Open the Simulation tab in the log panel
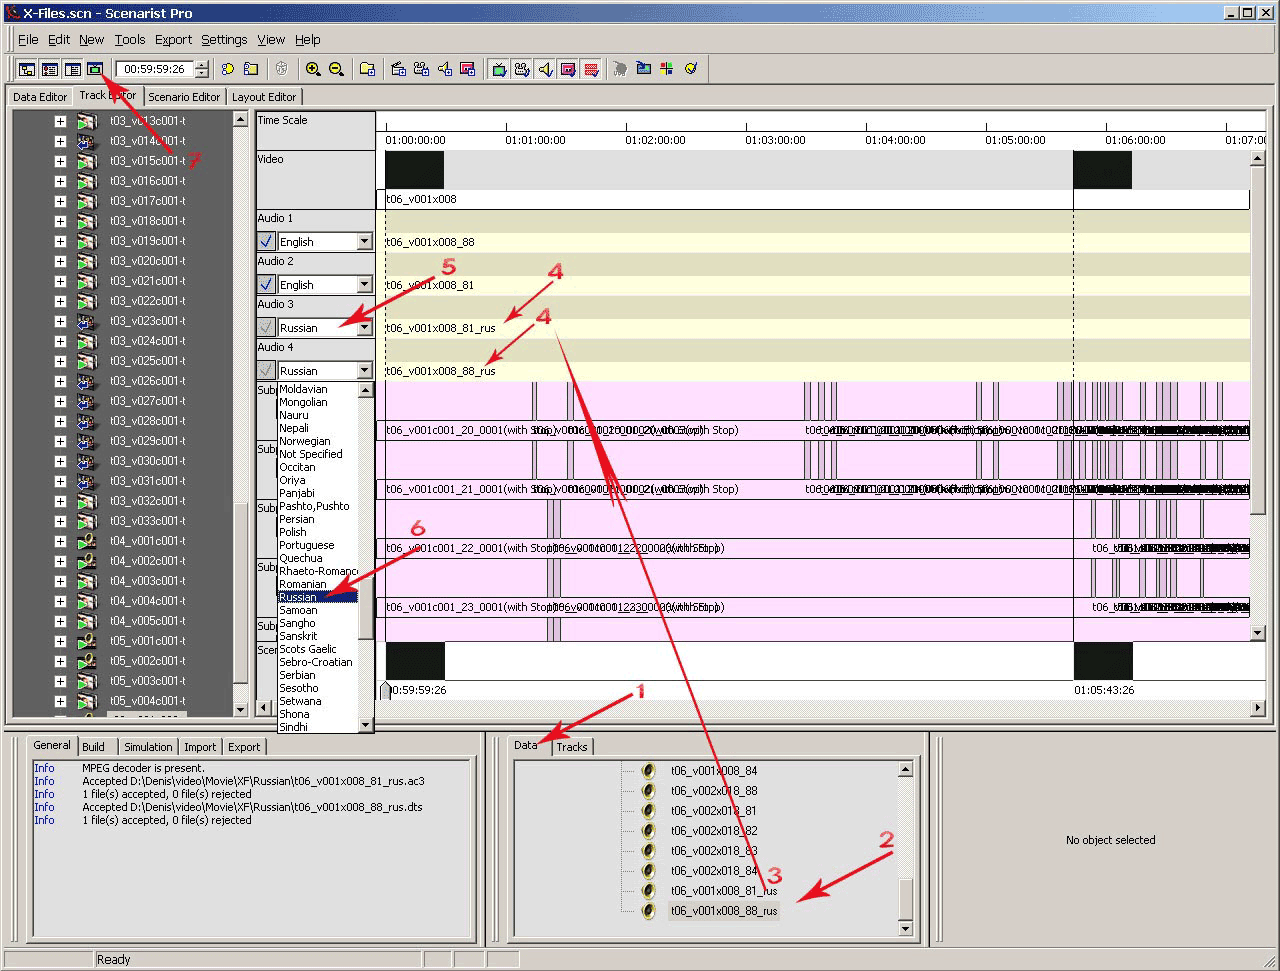The width and height of the screenshot is (1280, 971). coord(148,747)
